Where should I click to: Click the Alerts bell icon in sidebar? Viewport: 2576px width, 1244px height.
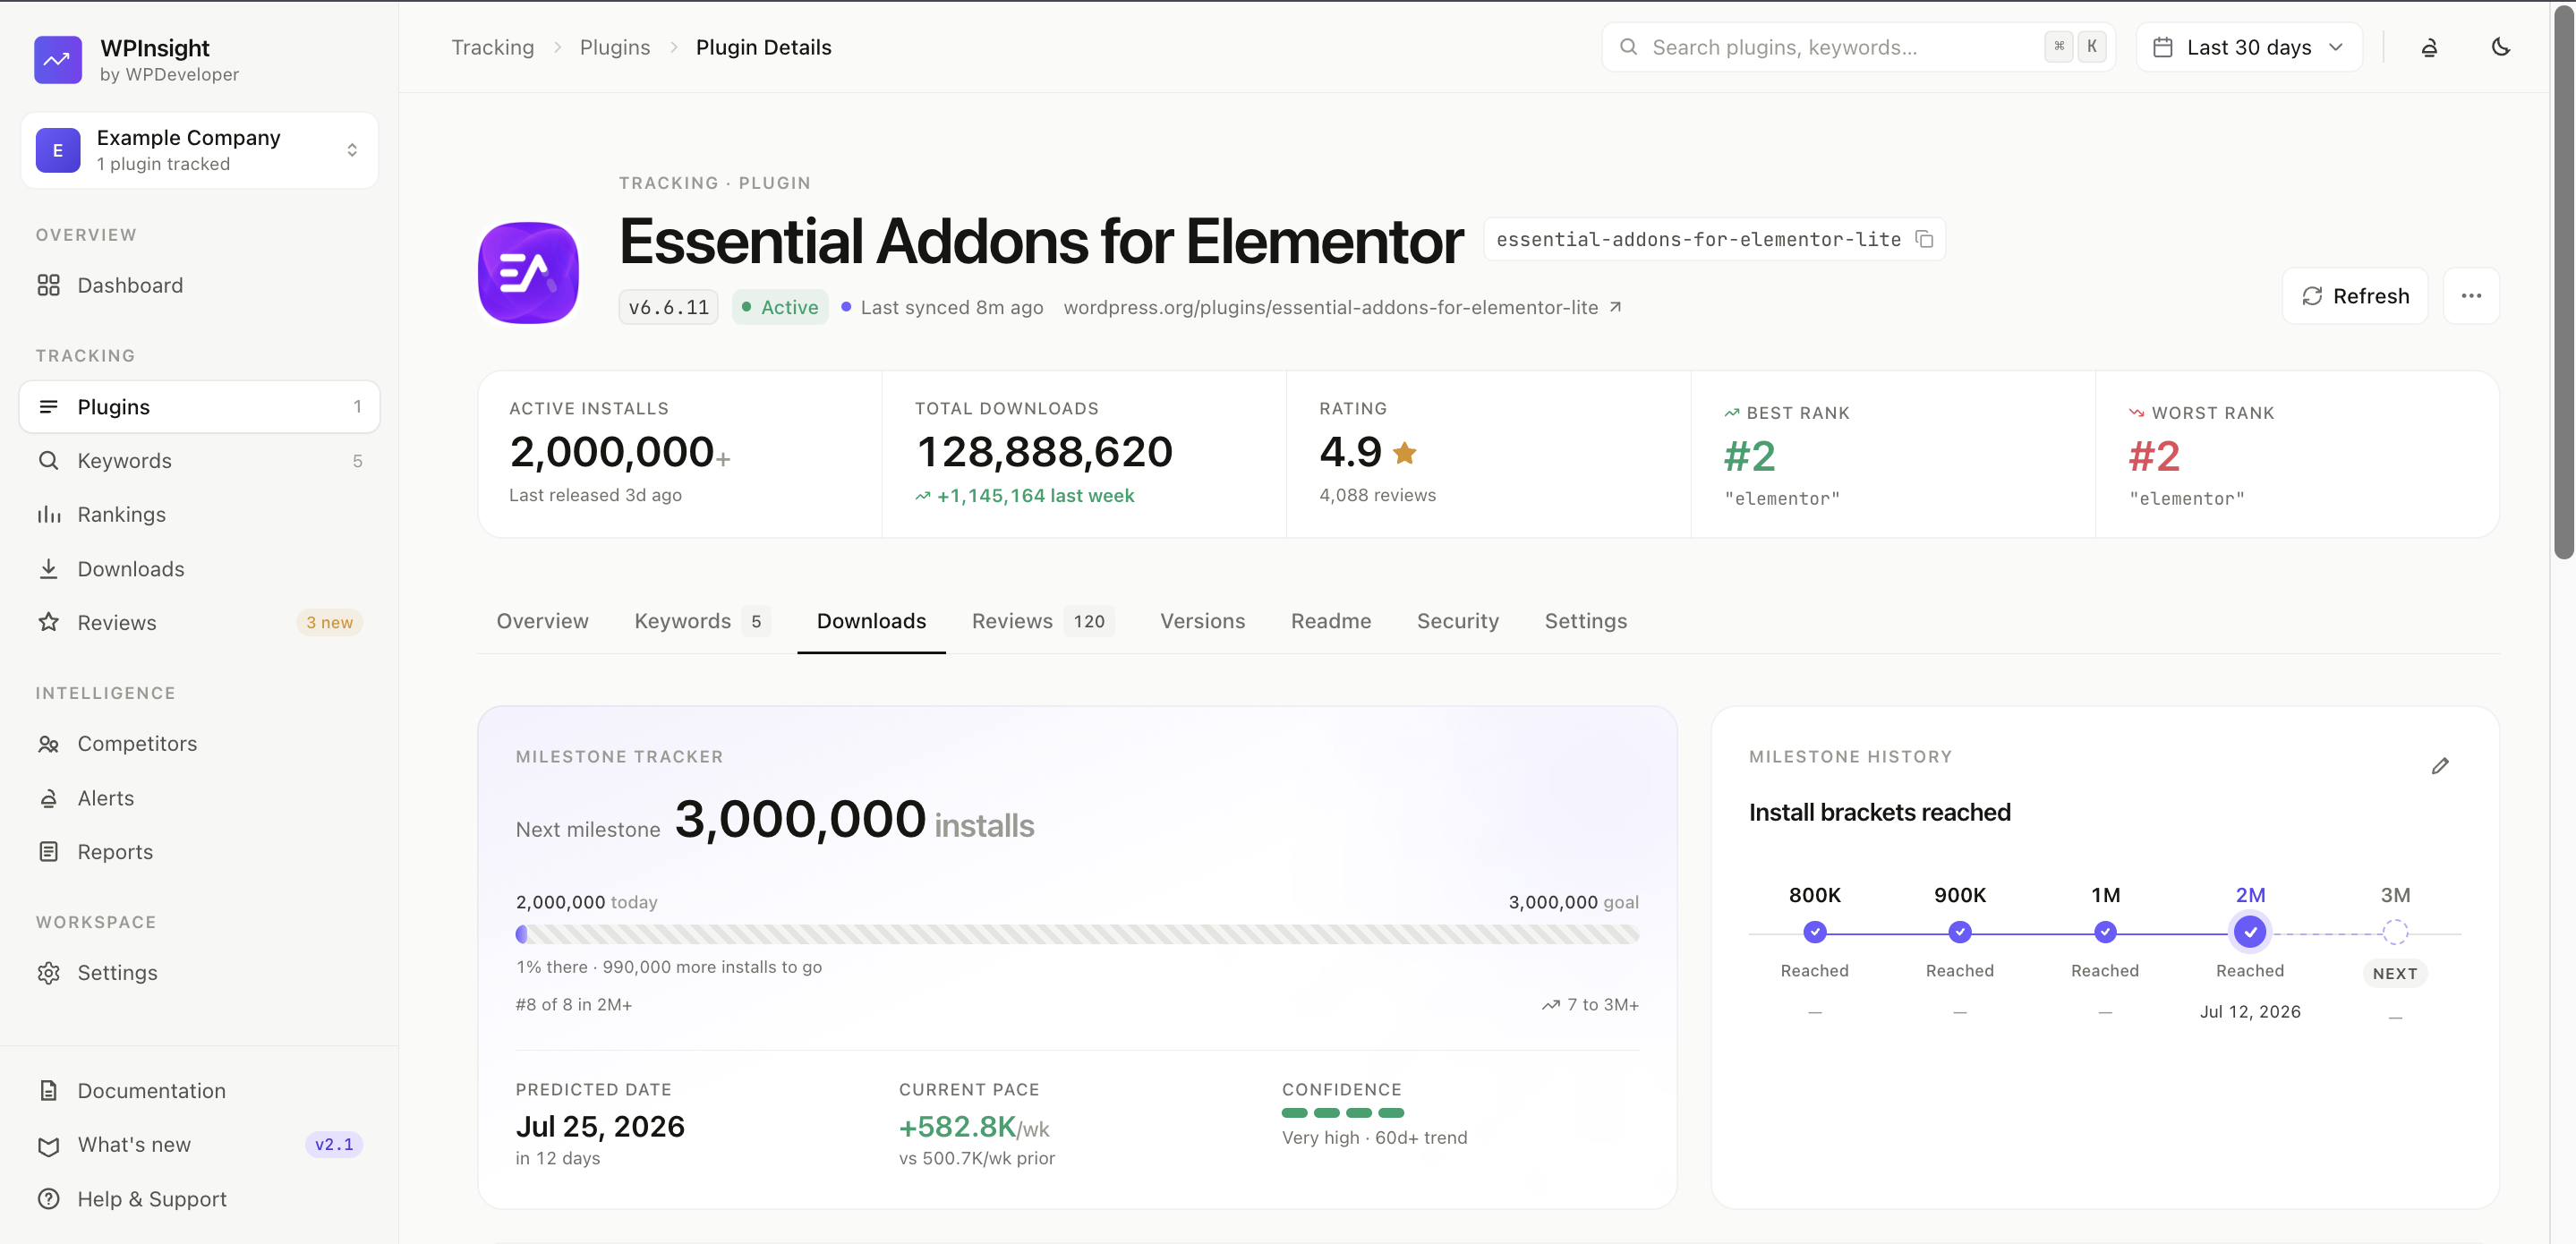[48, 797]
